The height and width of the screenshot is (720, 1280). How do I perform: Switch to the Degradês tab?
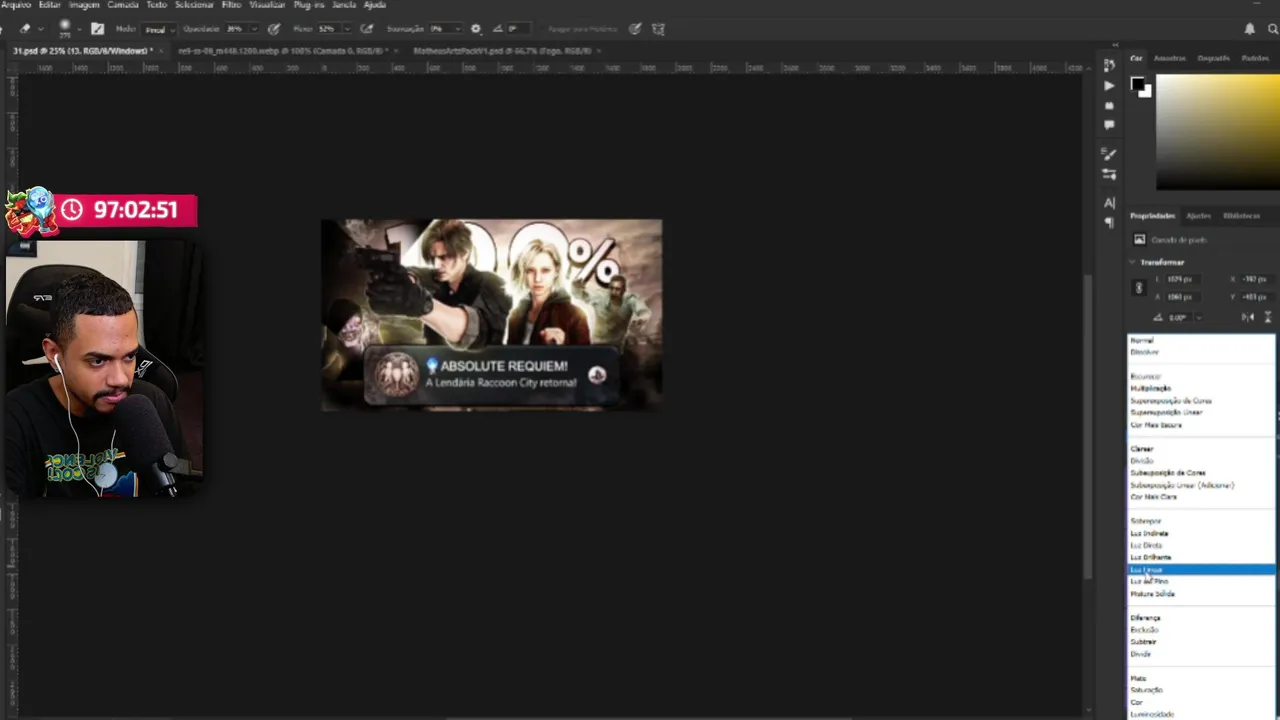point(1213,58)
